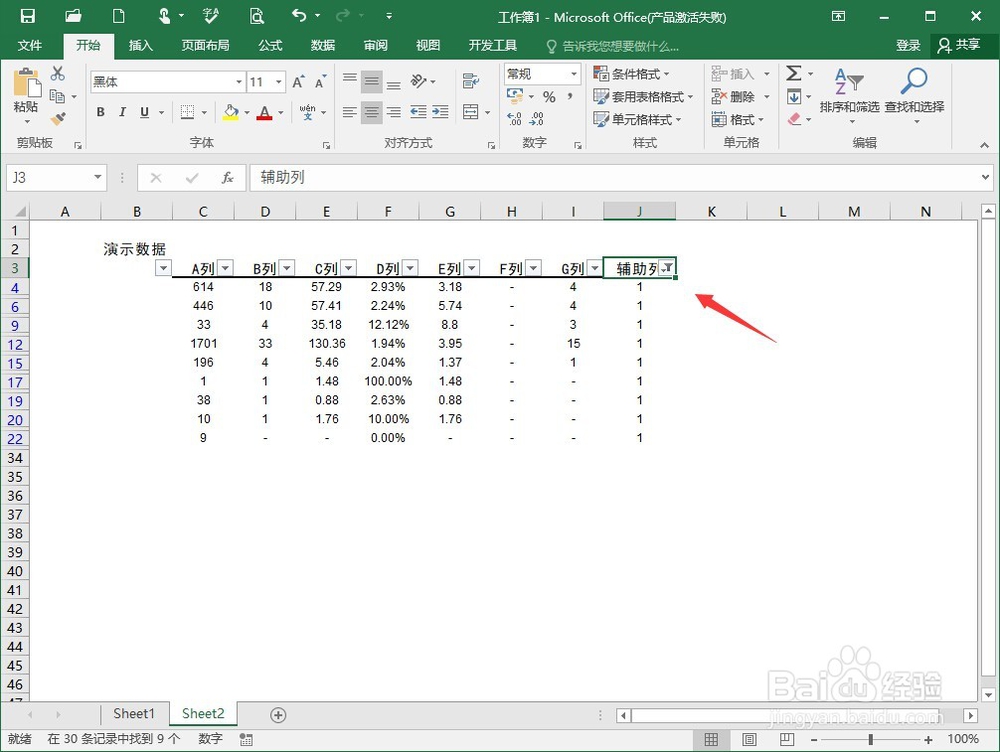Switch to the Sheet1 worksheet tab
This screenshot has height=752, width=1000.
133,714
